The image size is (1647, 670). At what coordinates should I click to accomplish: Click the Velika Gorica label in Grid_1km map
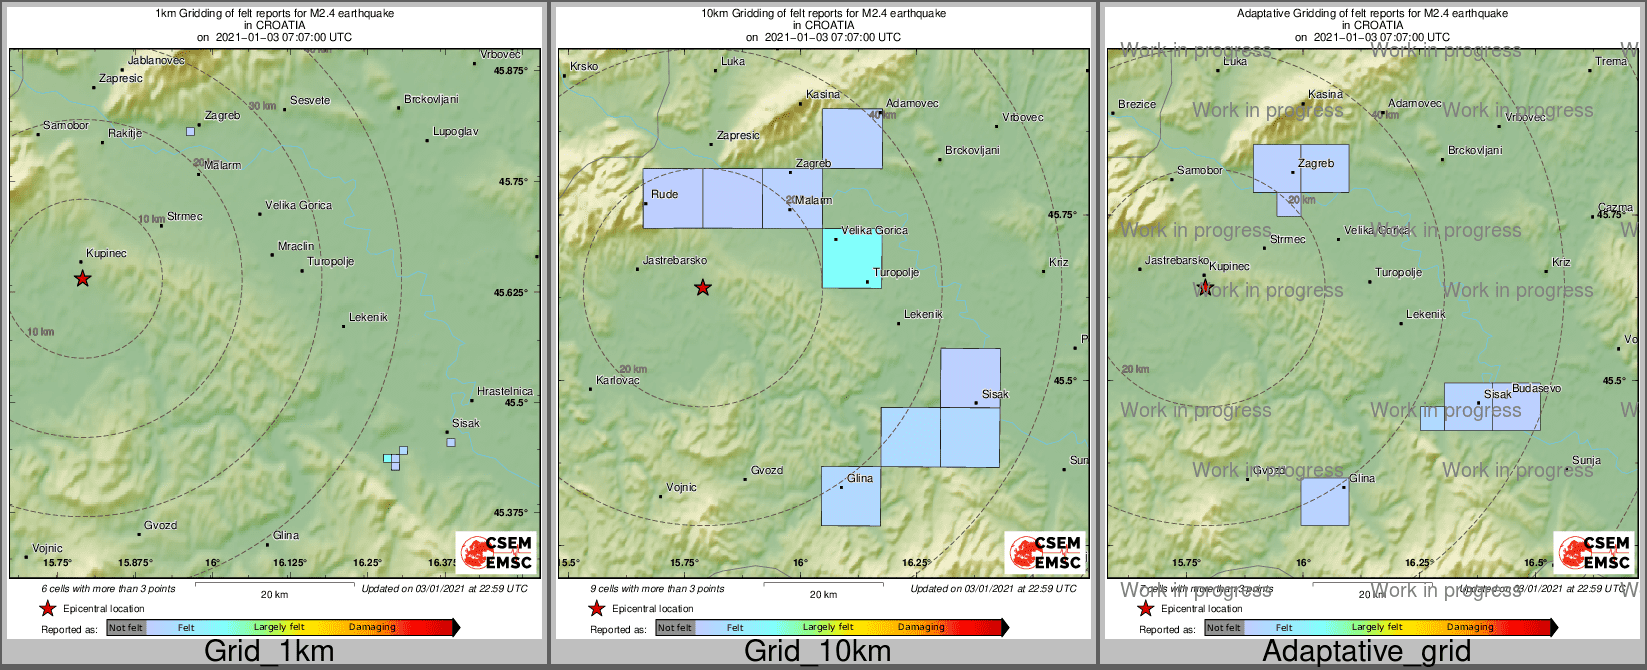(x=298, y=205)
